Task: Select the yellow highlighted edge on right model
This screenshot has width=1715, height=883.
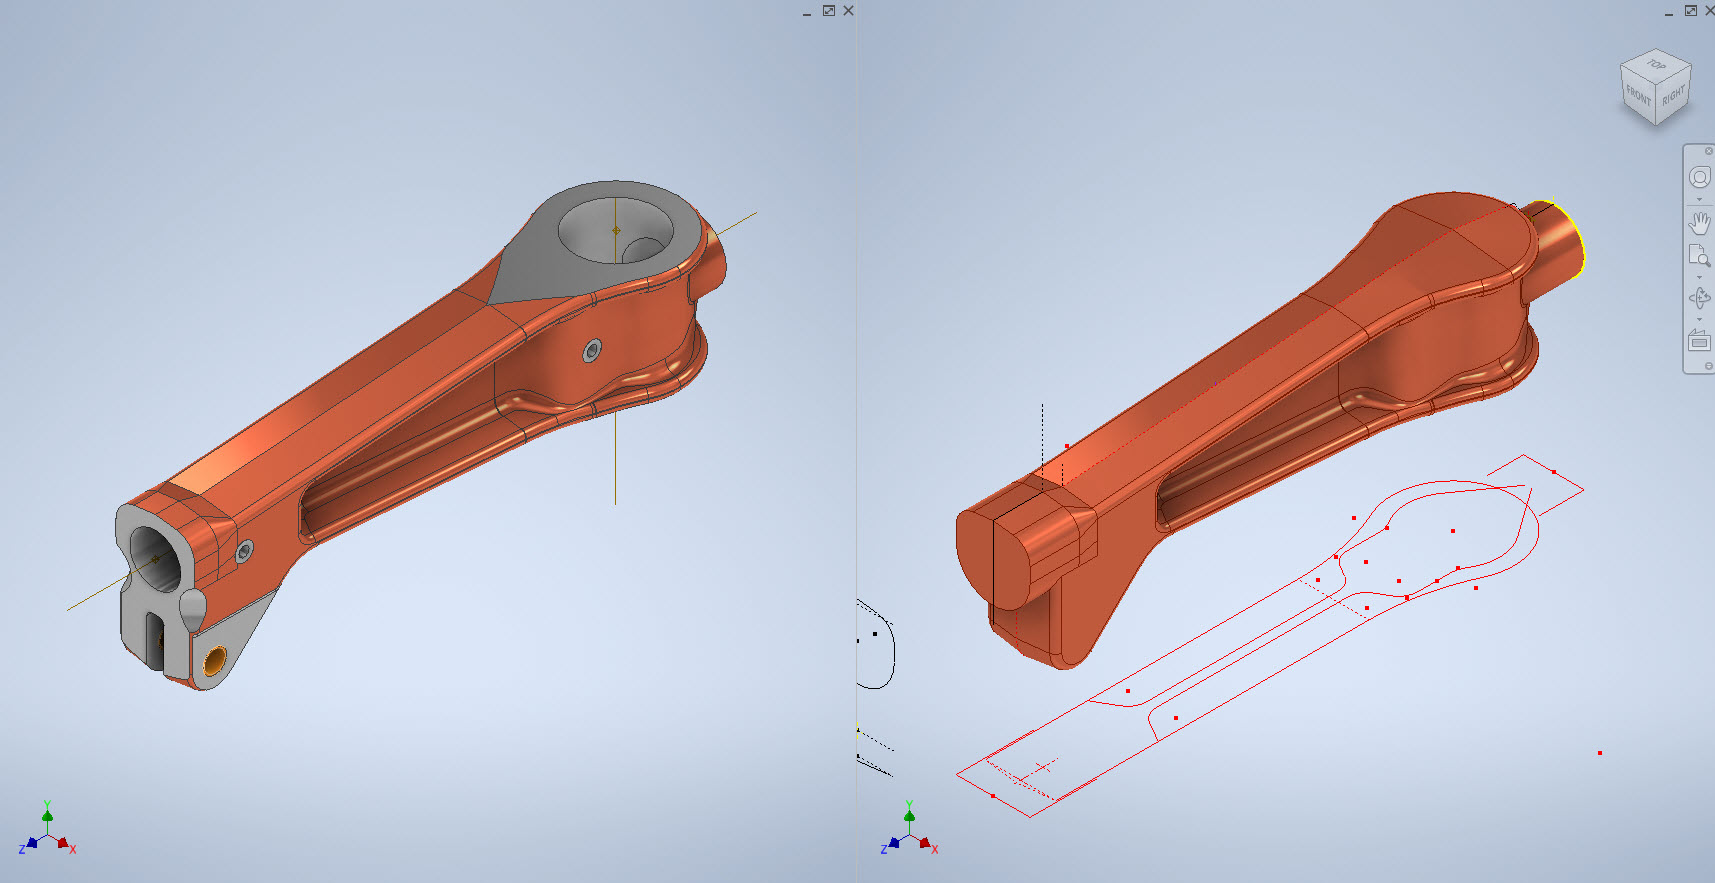Action: (x=1578, y=234)
